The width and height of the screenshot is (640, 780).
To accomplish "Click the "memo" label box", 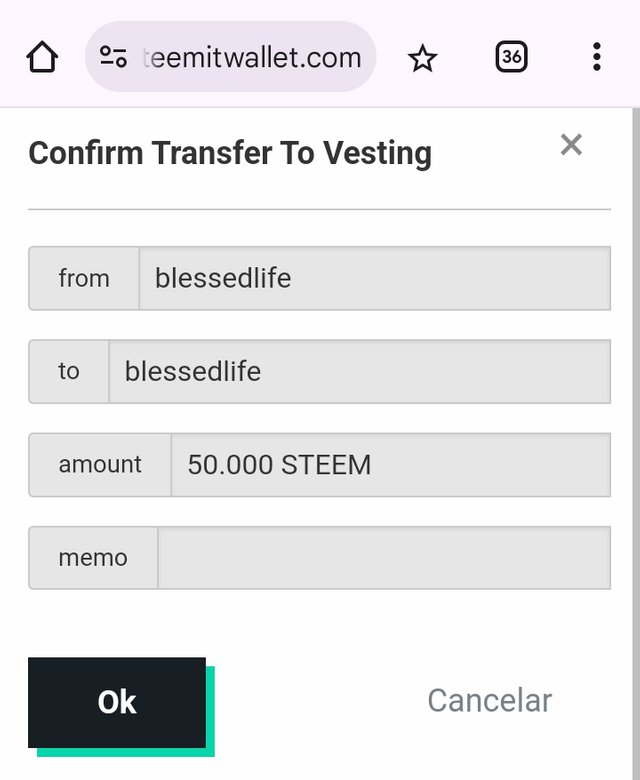I will click(93, 558).
